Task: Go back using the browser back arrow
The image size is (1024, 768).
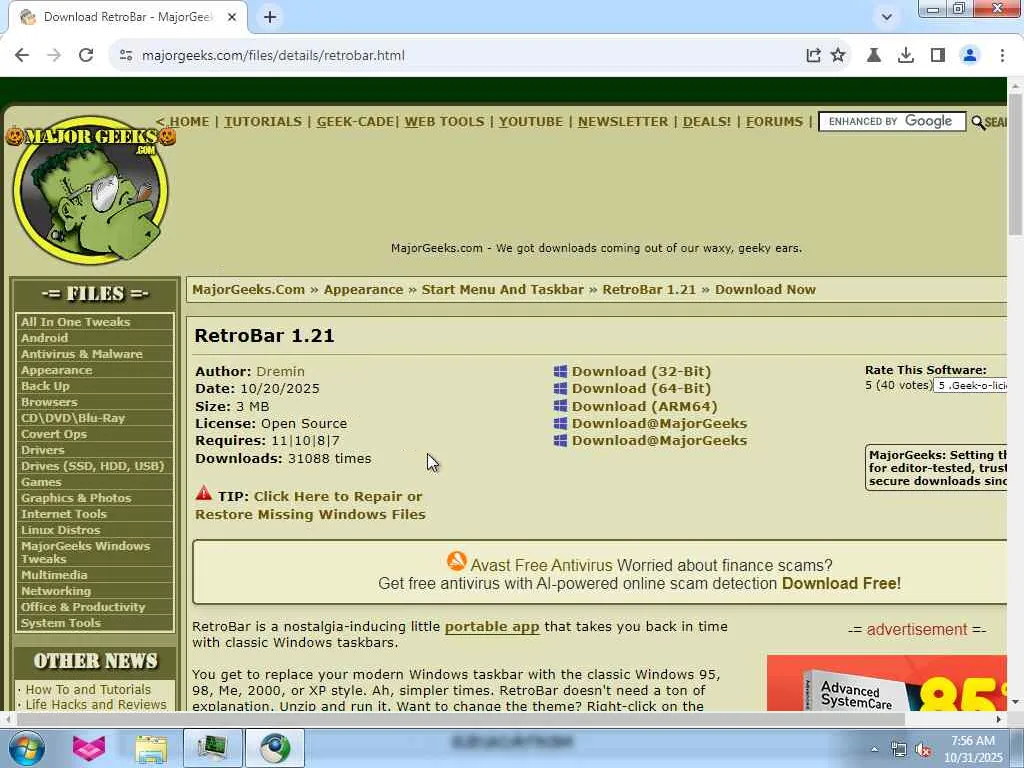Action: click(x=22, y=56)
